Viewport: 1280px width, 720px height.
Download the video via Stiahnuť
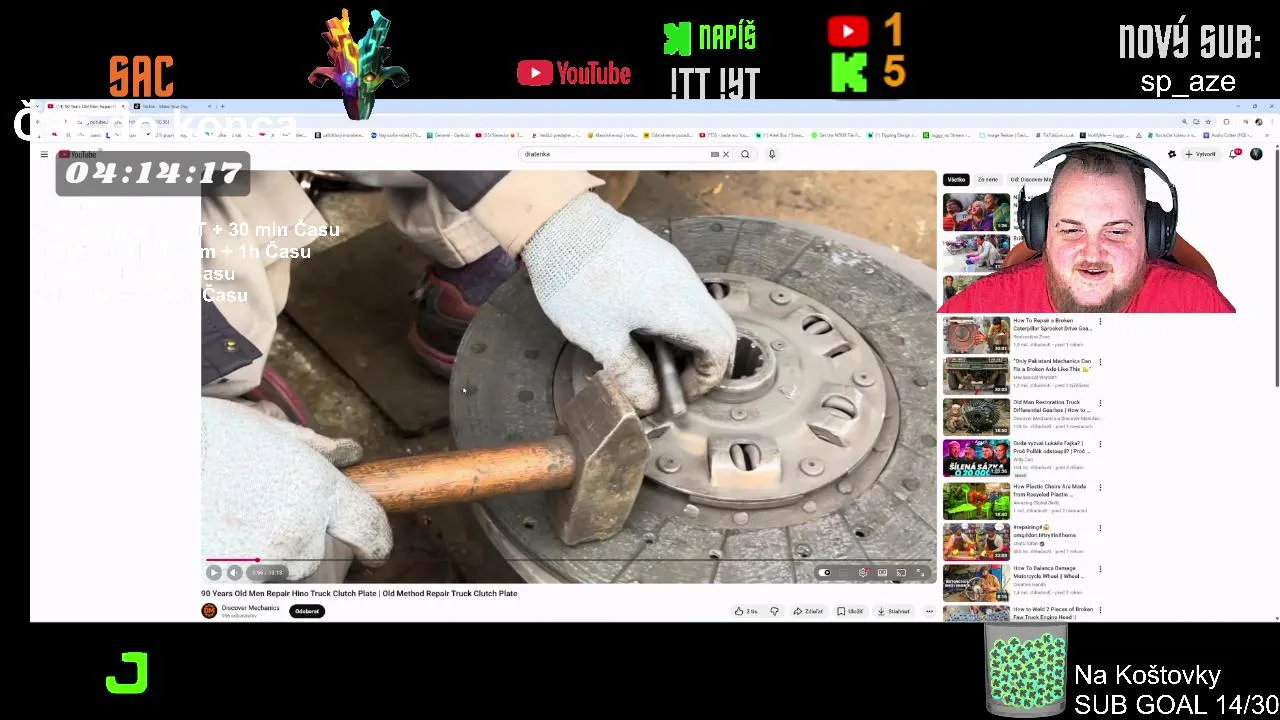click(894, 611)
